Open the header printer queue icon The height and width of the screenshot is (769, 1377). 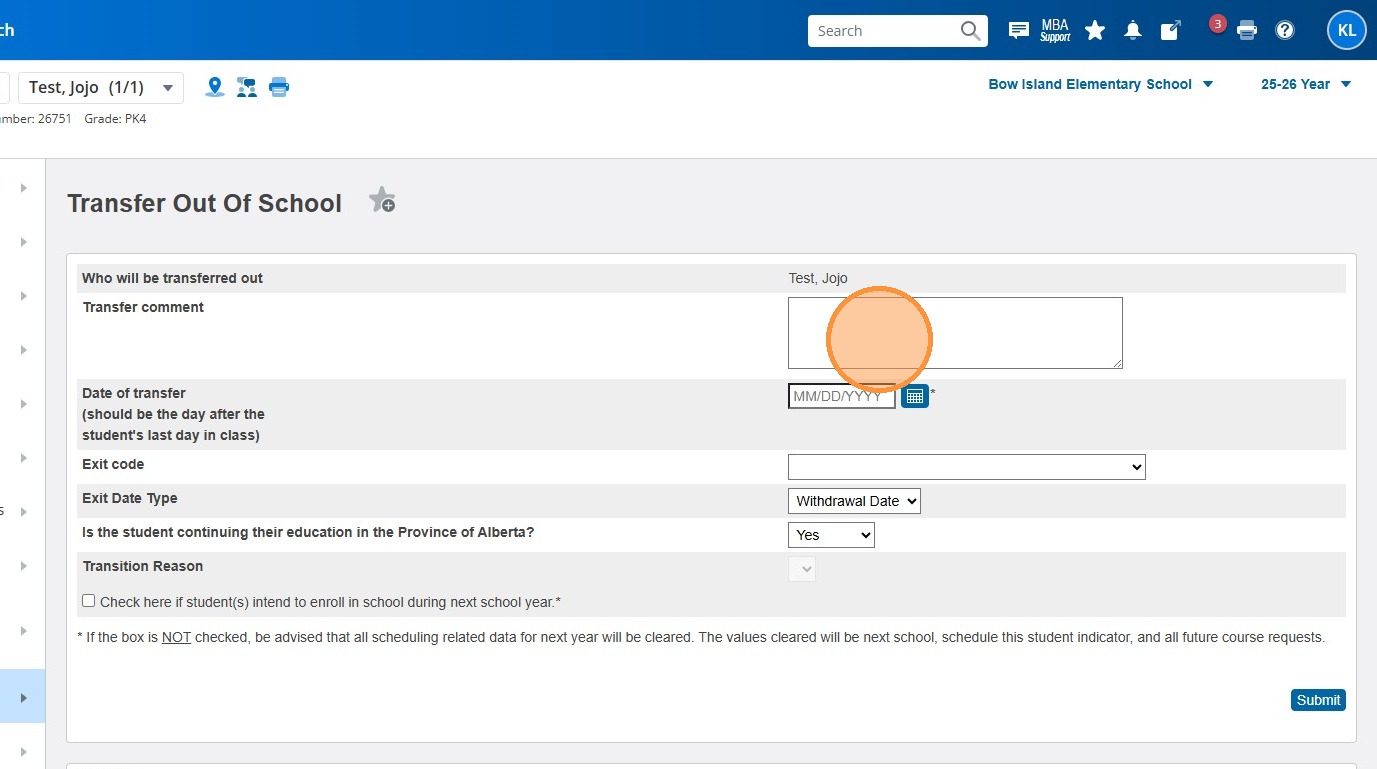pos(1246,31)
